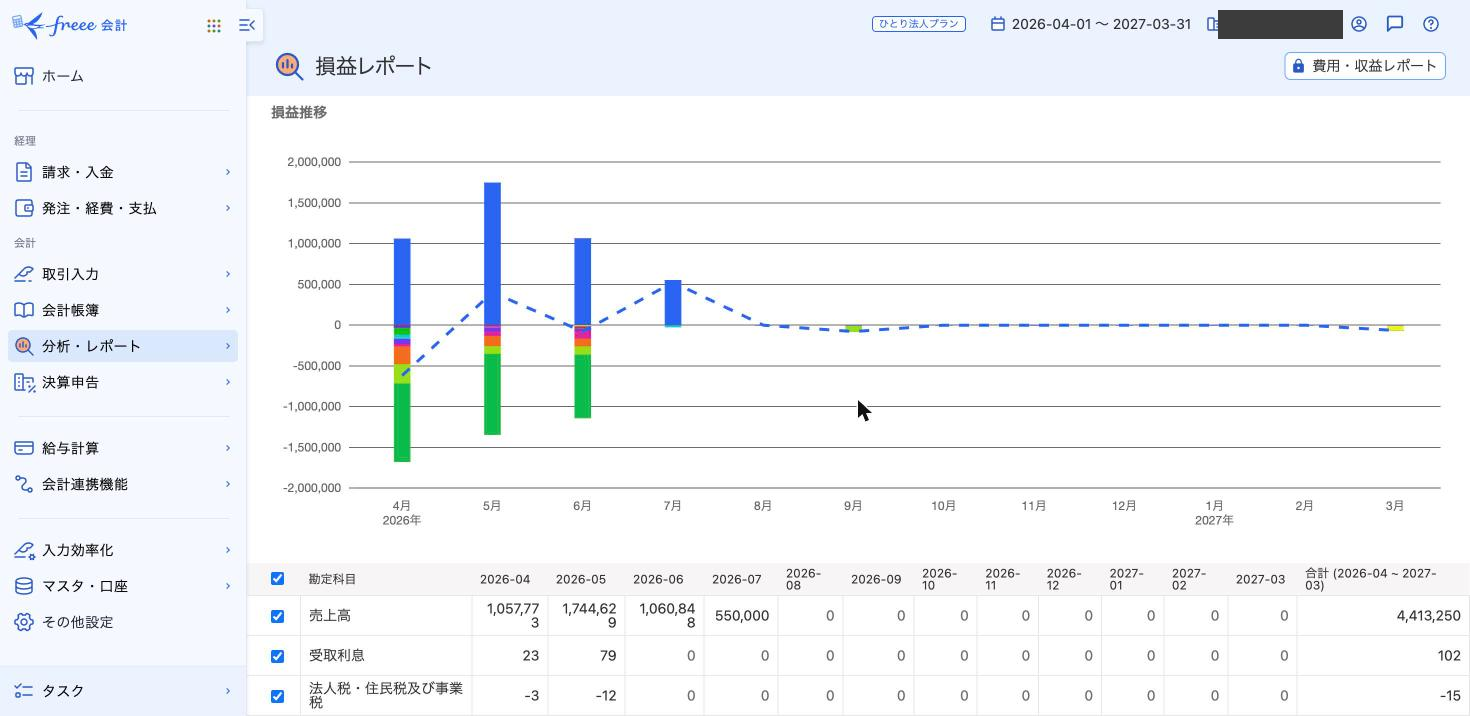Open the 請求・入金 menu item

tap(123, 172)
